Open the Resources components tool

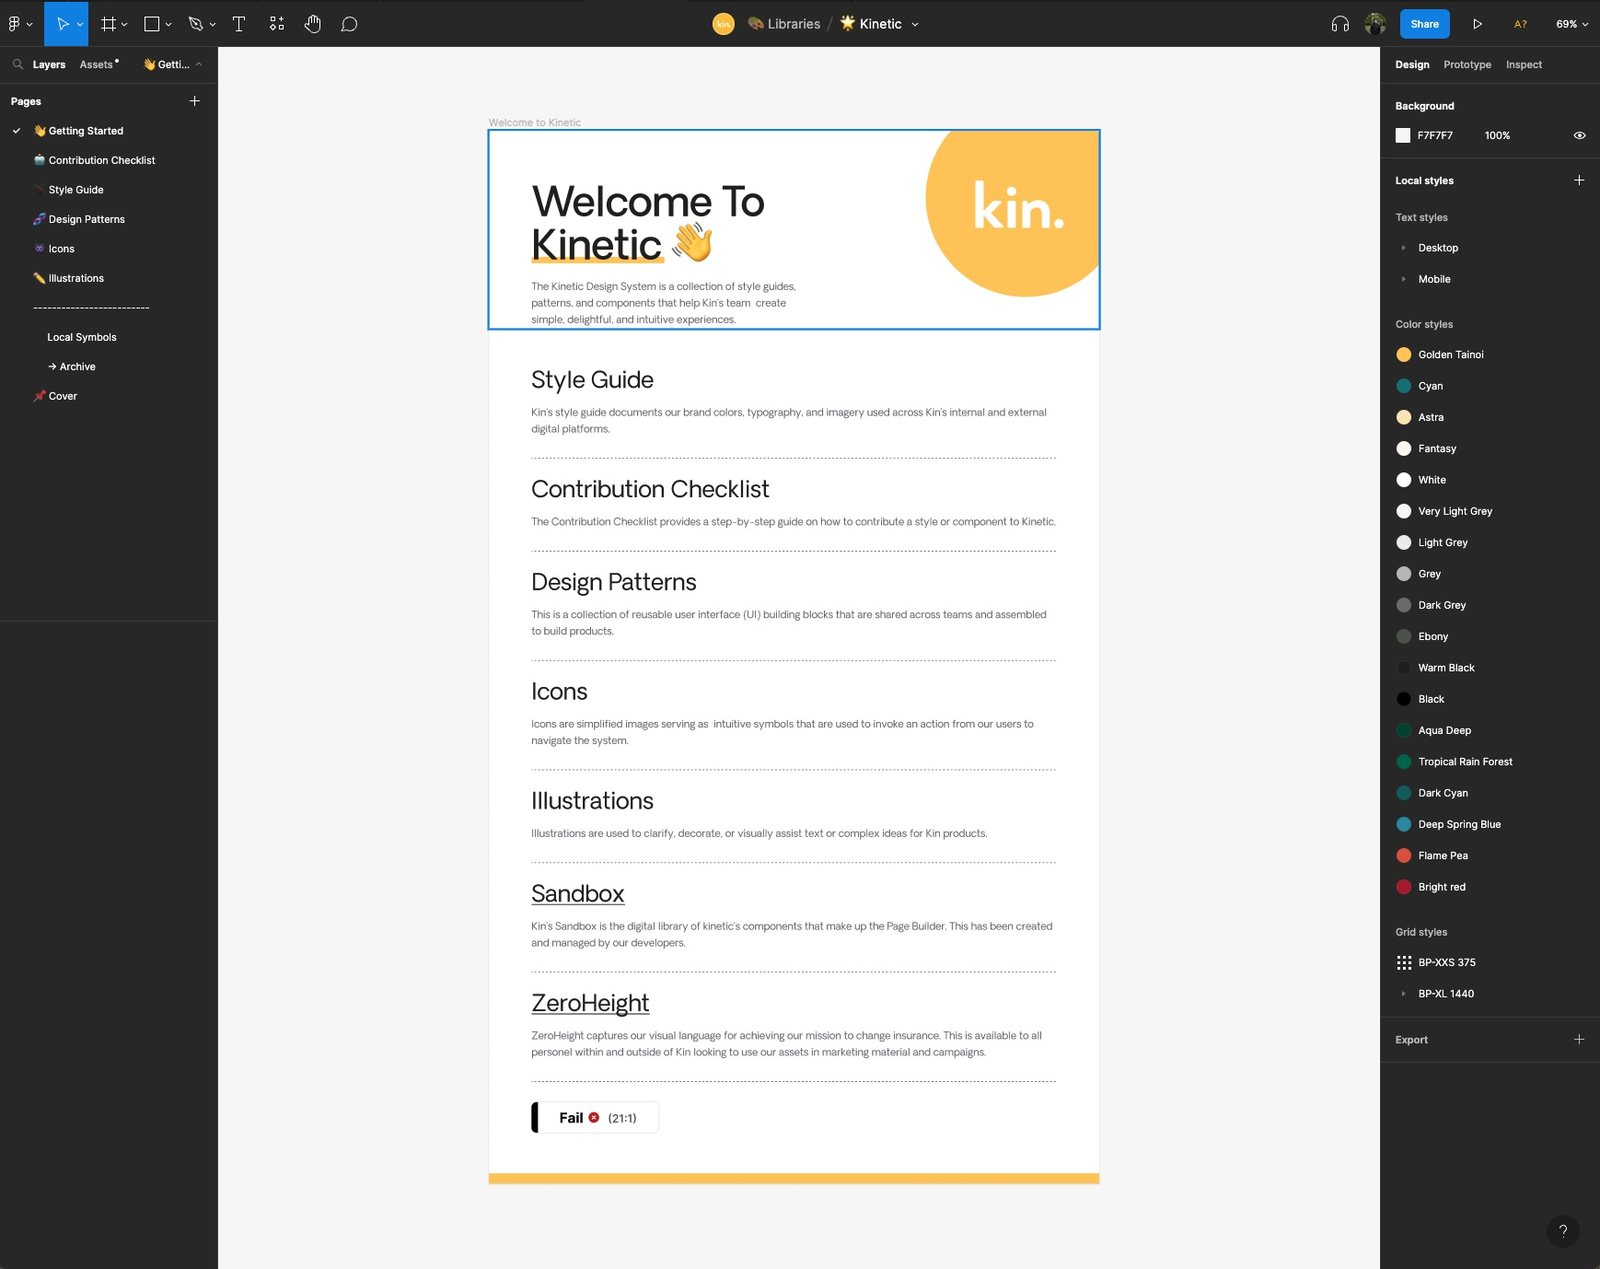tap(277, 23)
